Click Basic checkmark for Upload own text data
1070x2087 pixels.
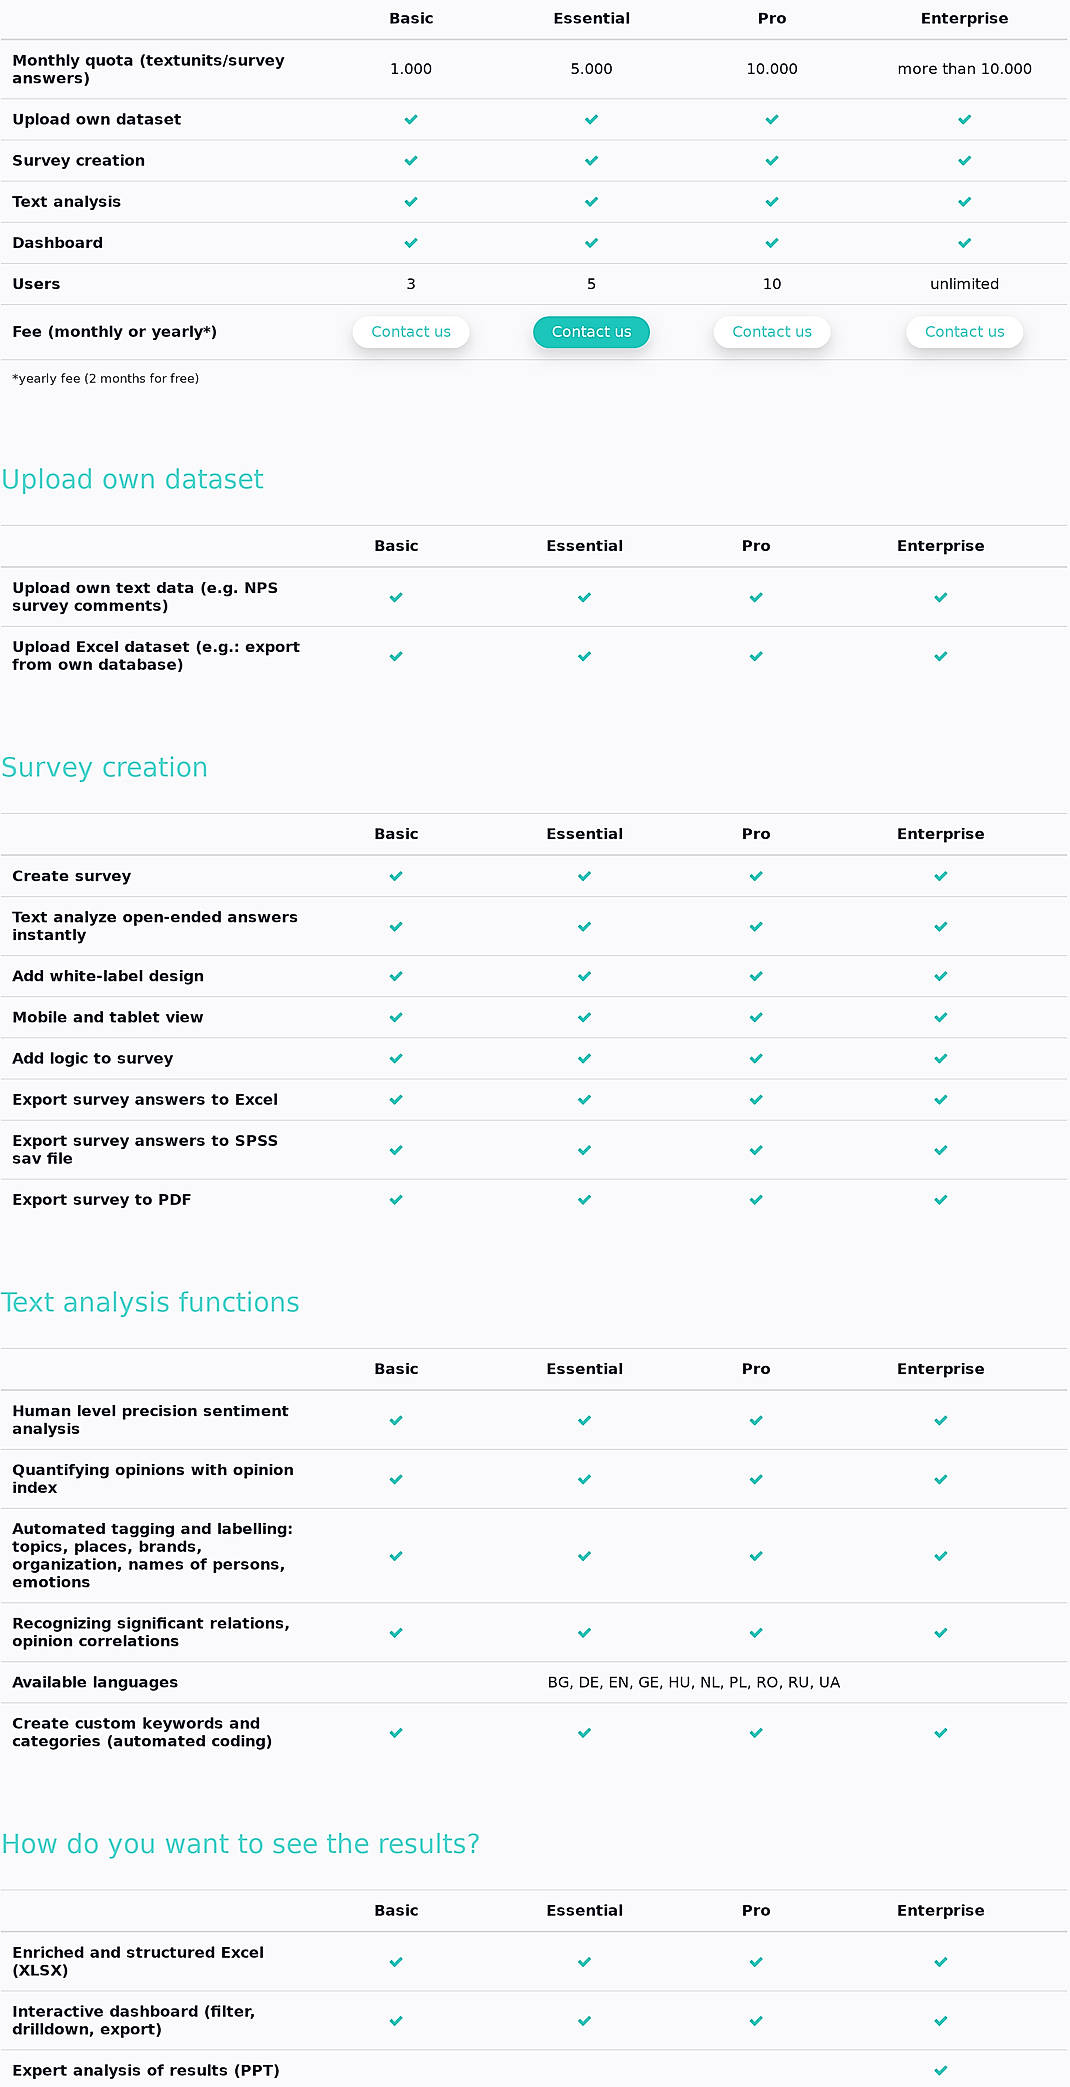[396, 597]
